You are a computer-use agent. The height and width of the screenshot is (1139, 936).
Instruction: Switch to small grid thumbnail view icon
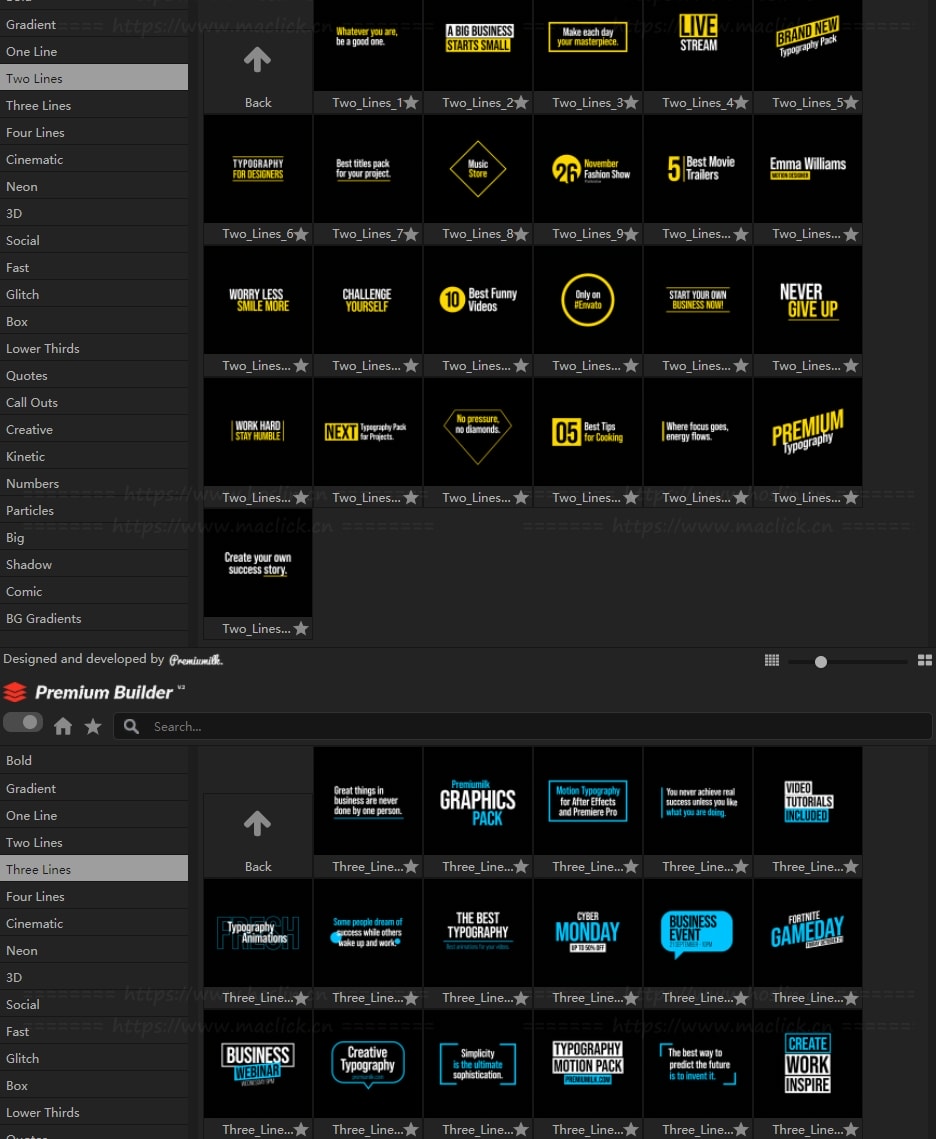[x=772, y=660]
